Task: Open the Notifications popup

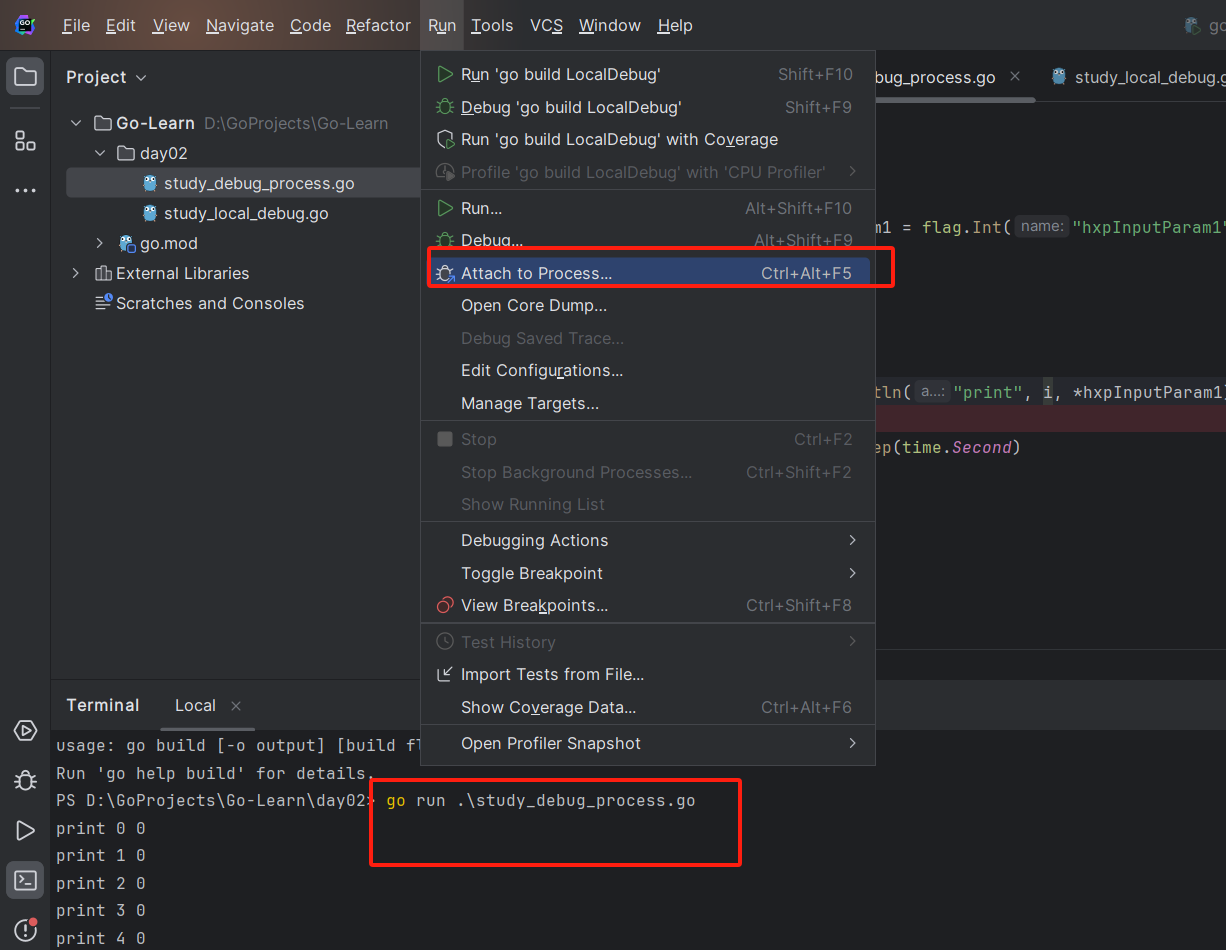Action: tap(24, 928)
